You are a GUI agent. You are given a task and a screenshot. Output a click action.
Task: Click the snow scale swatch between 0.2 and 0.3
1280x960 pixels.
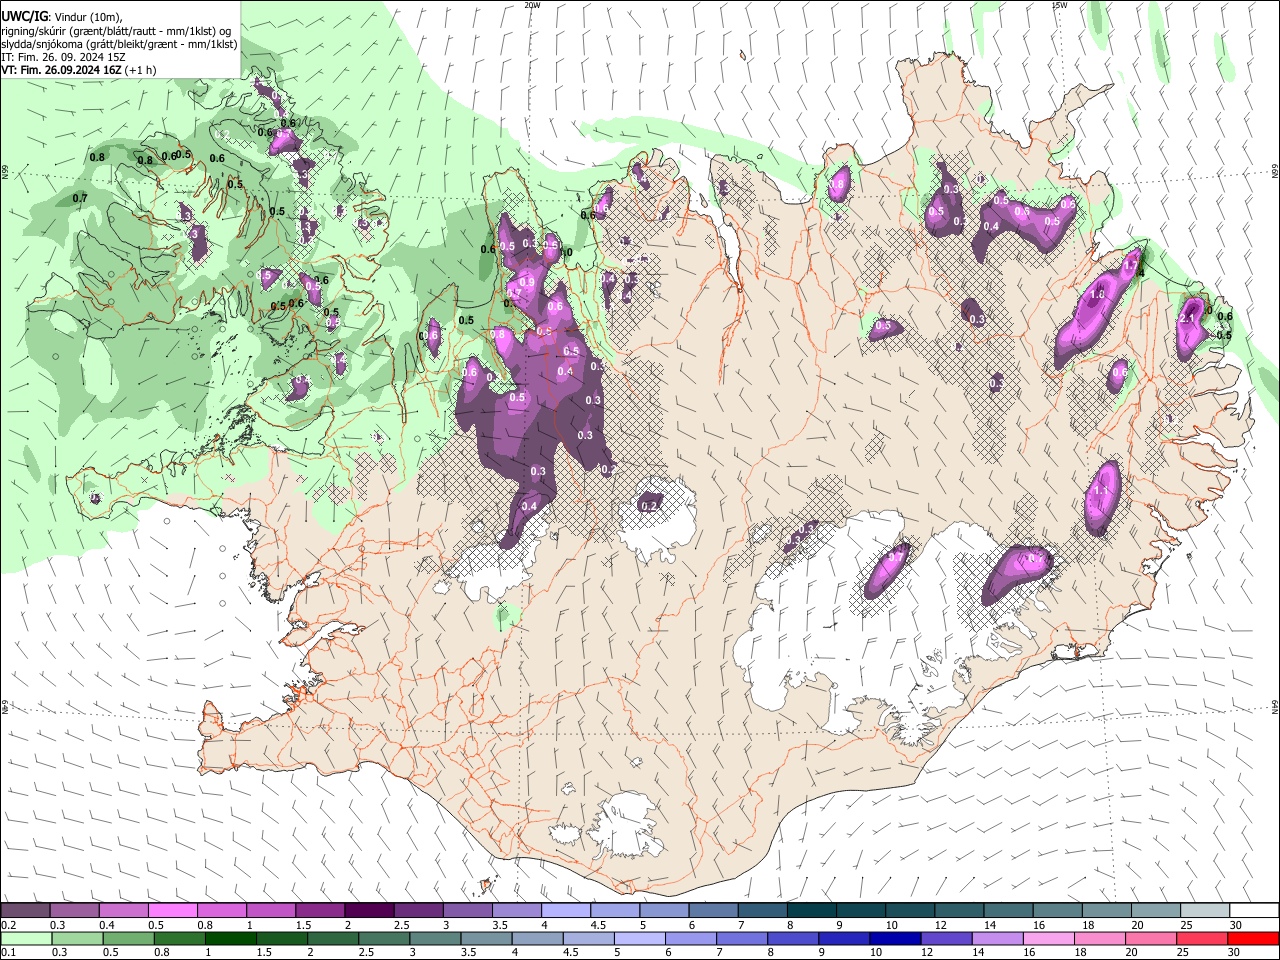coord(25,910)
